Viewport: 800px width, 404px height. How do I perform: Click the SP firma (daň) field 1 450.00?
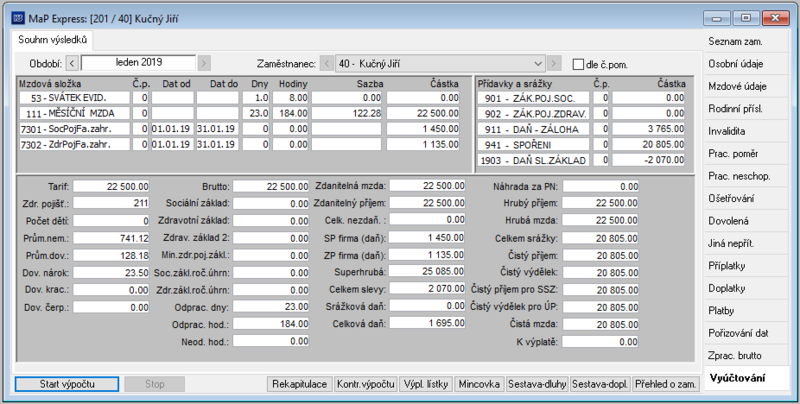(x=428, y=237)
